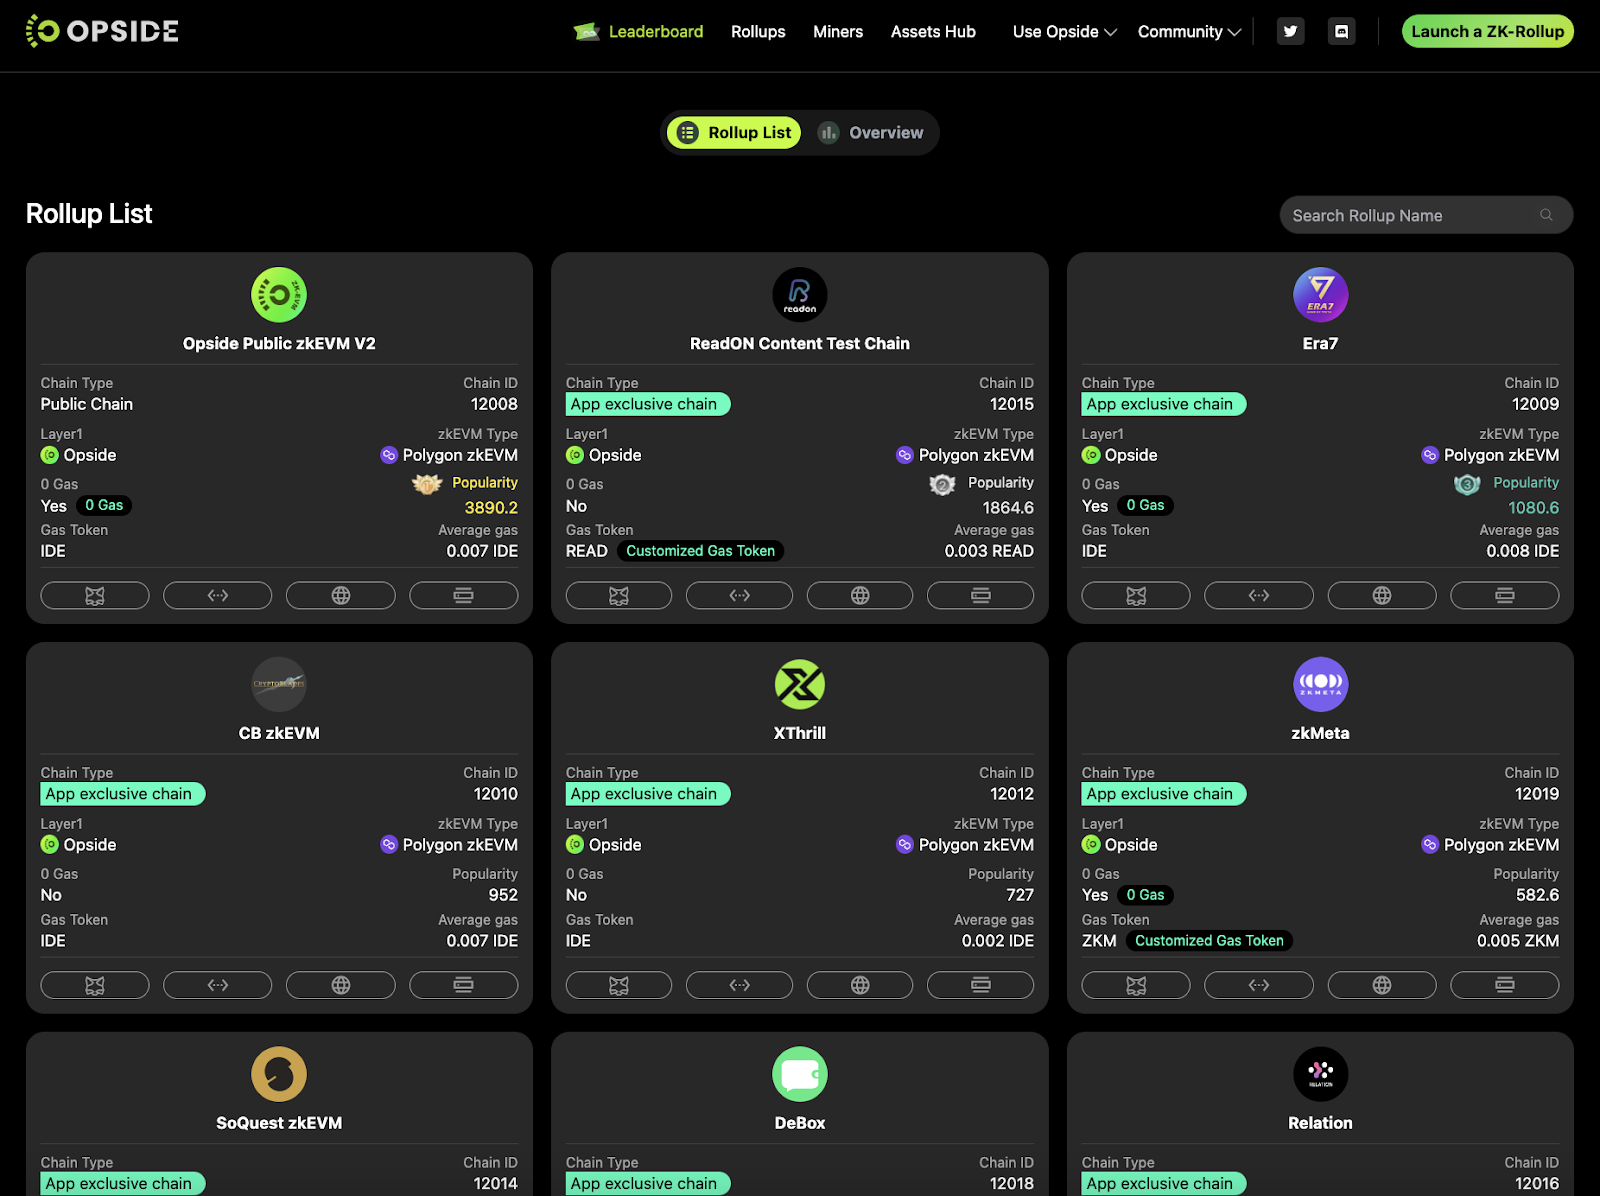1600x1196 pixels.
Task: Go to Rollups menu item
Action: click(758, 32)
